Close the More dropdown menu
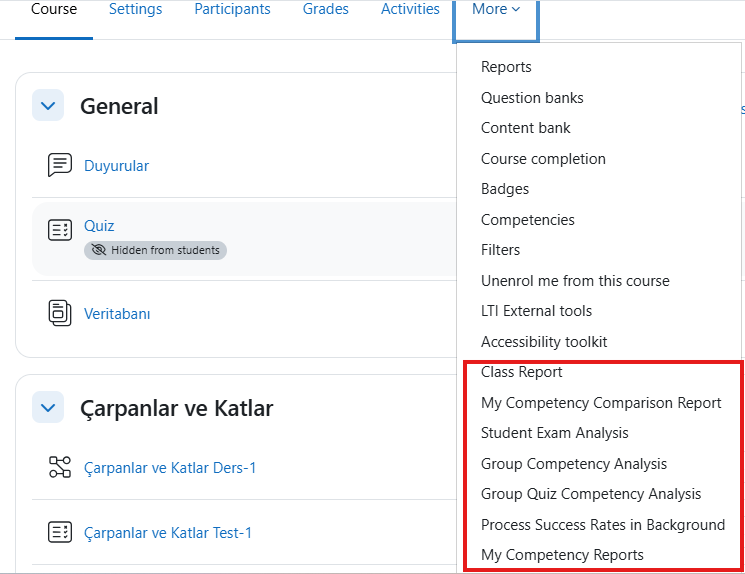The width and height of the screenshot is (745, 574). coord(496,10)
